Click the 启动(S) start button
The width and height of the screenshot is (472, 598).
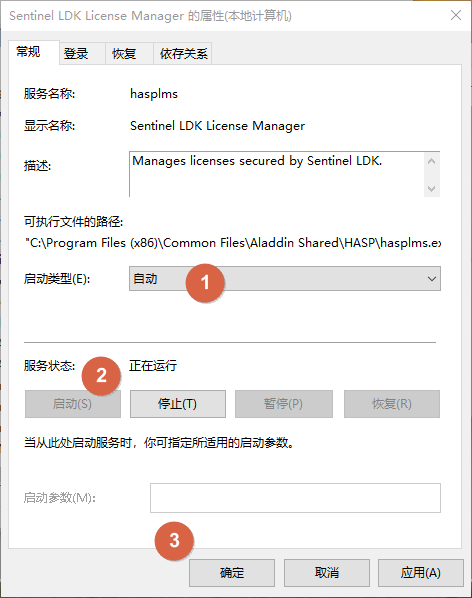click(x=73, y=404)
